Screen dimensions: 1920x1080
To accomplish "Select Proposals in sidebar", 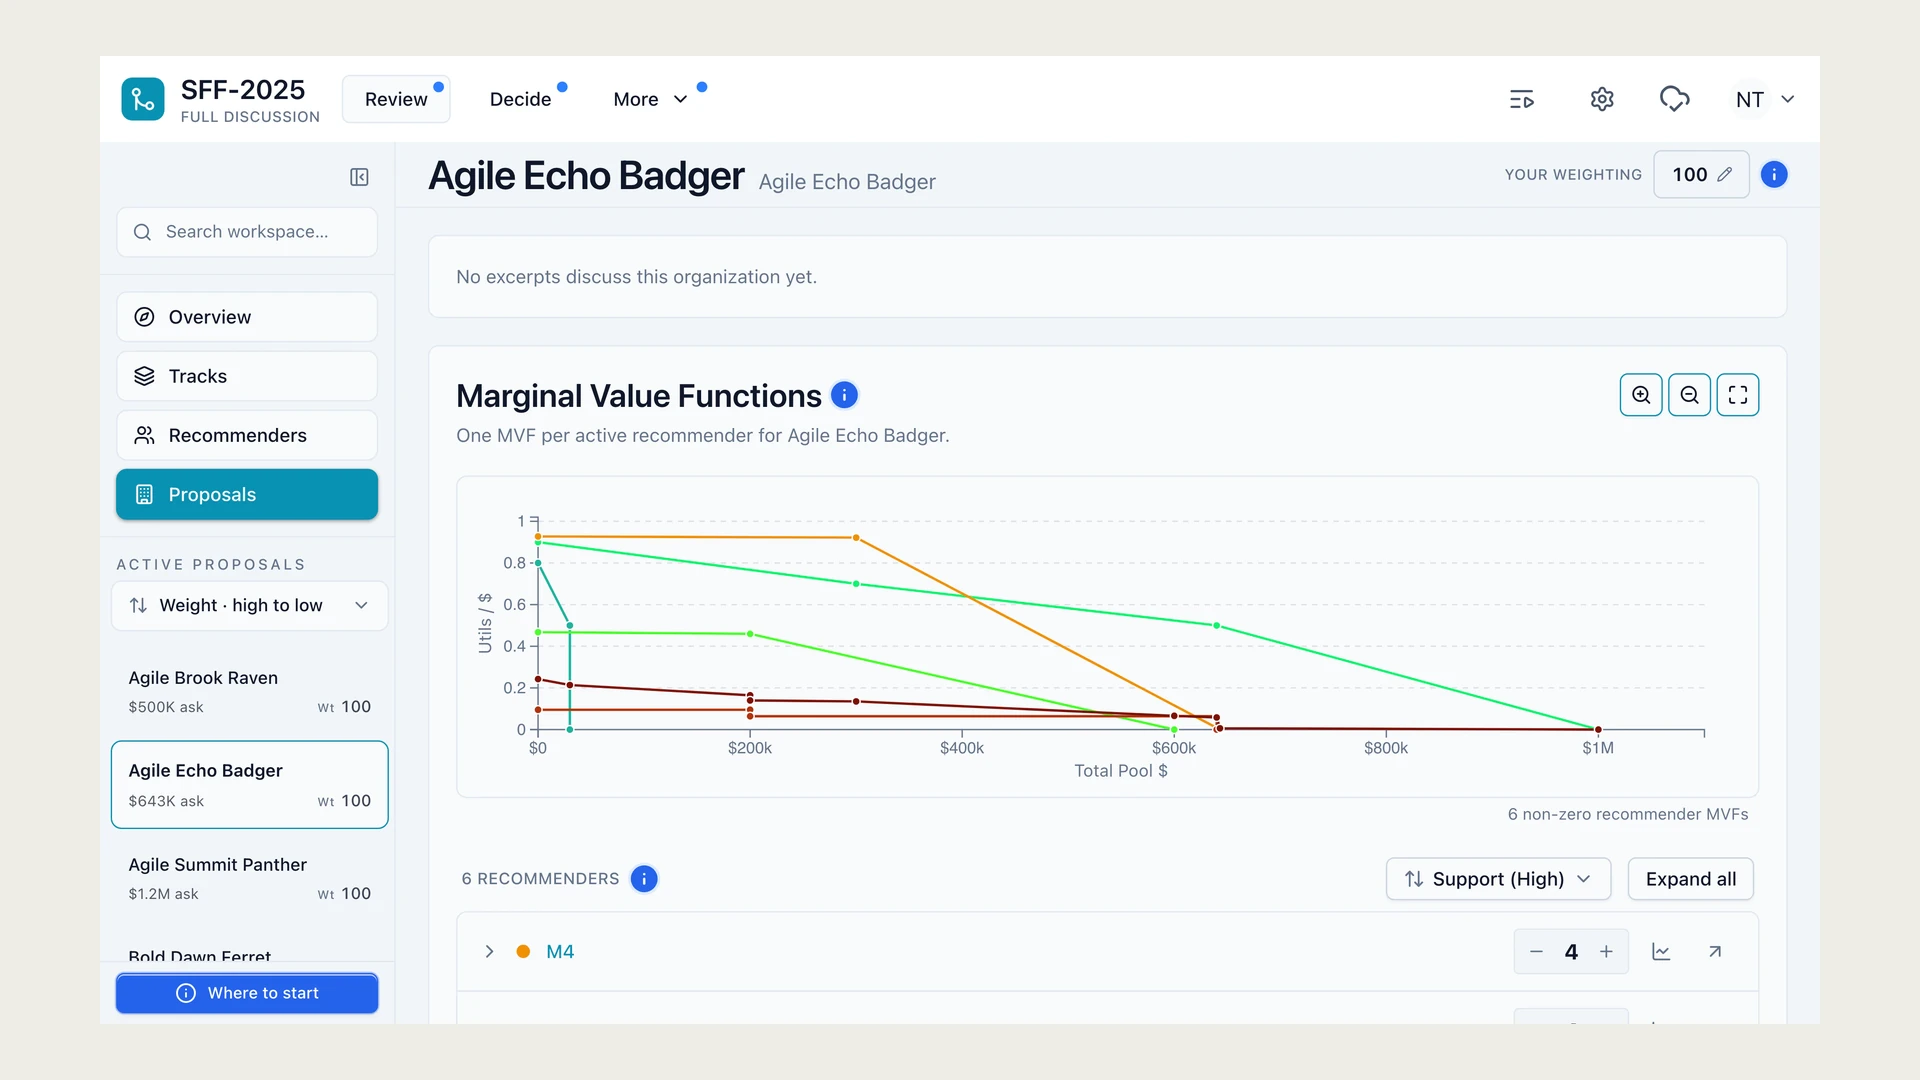I will [x=247, y=495].
